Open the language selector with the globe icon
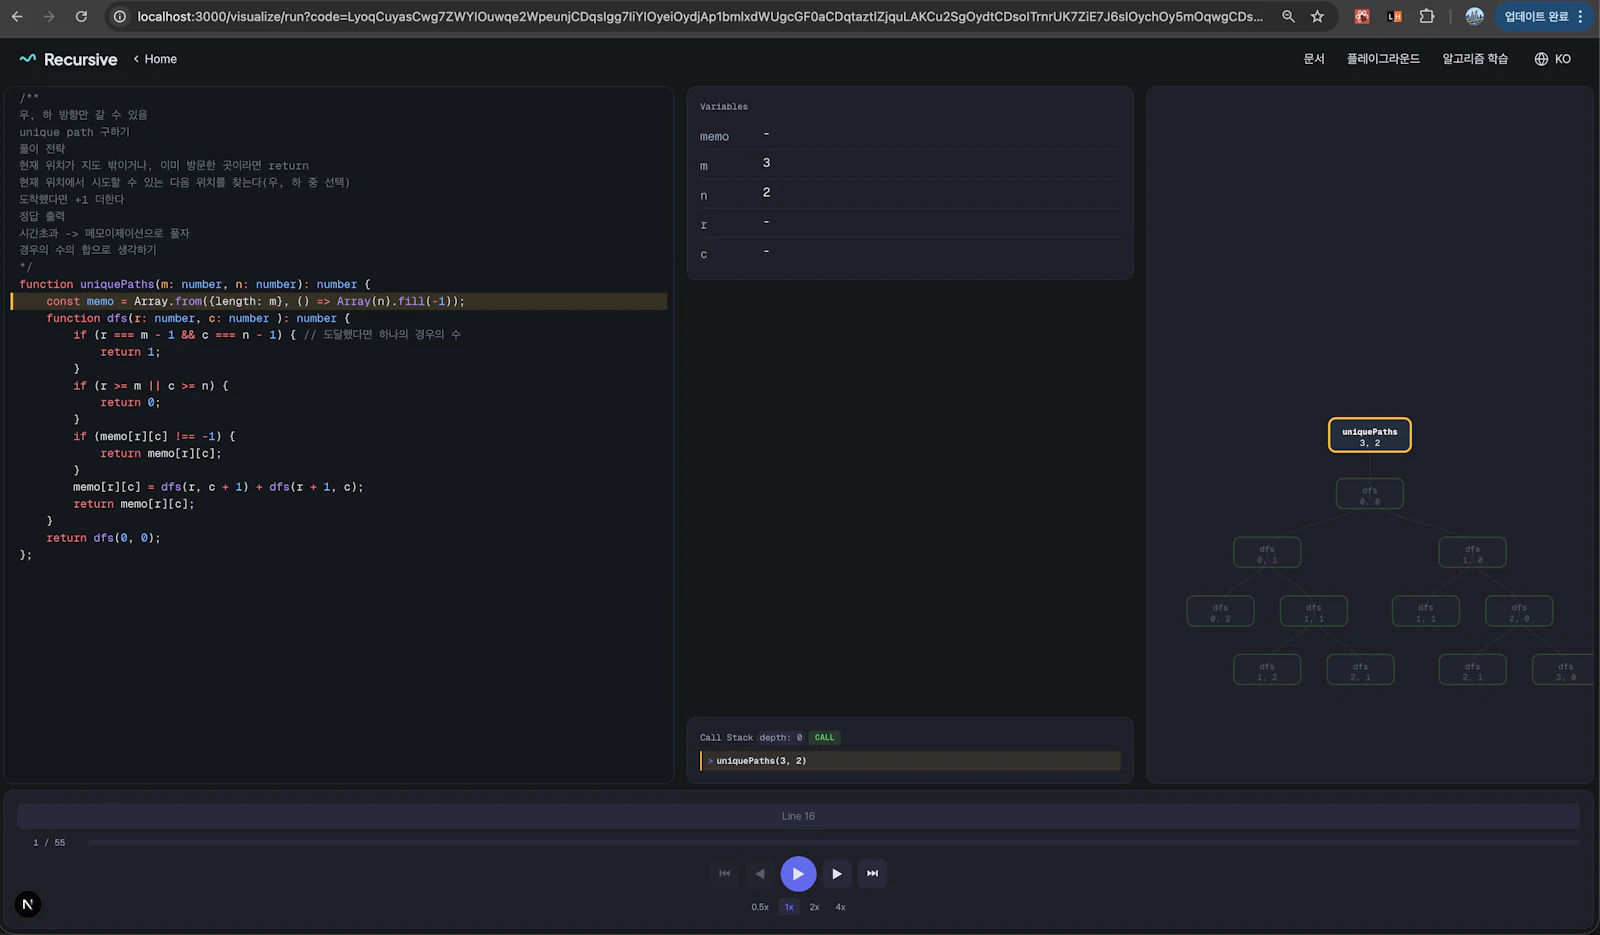 point(1552,58)
